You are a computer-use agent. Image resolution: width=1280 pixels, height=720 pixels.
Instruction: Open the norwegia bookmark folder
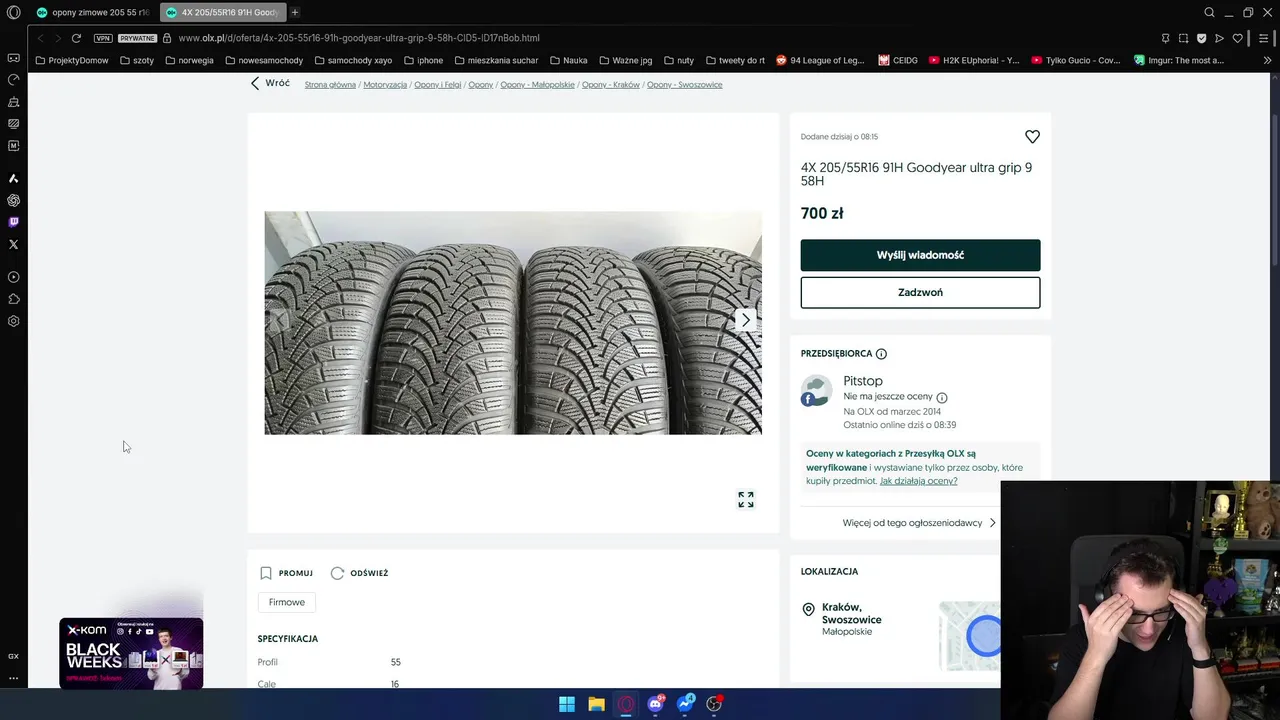tap(189, 60)
